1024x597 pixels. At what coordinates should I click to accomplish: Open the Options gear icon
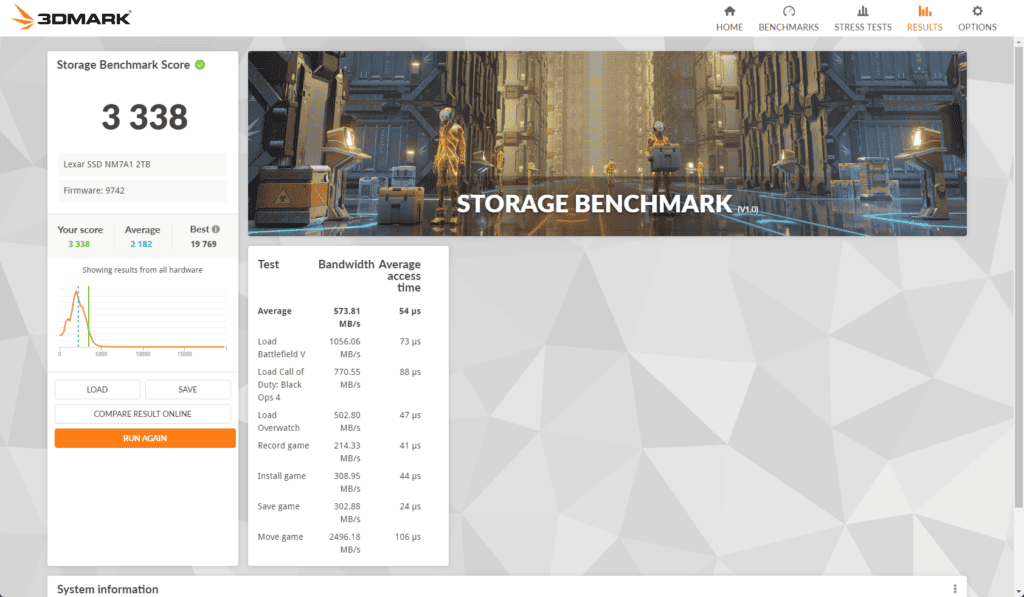977,11
